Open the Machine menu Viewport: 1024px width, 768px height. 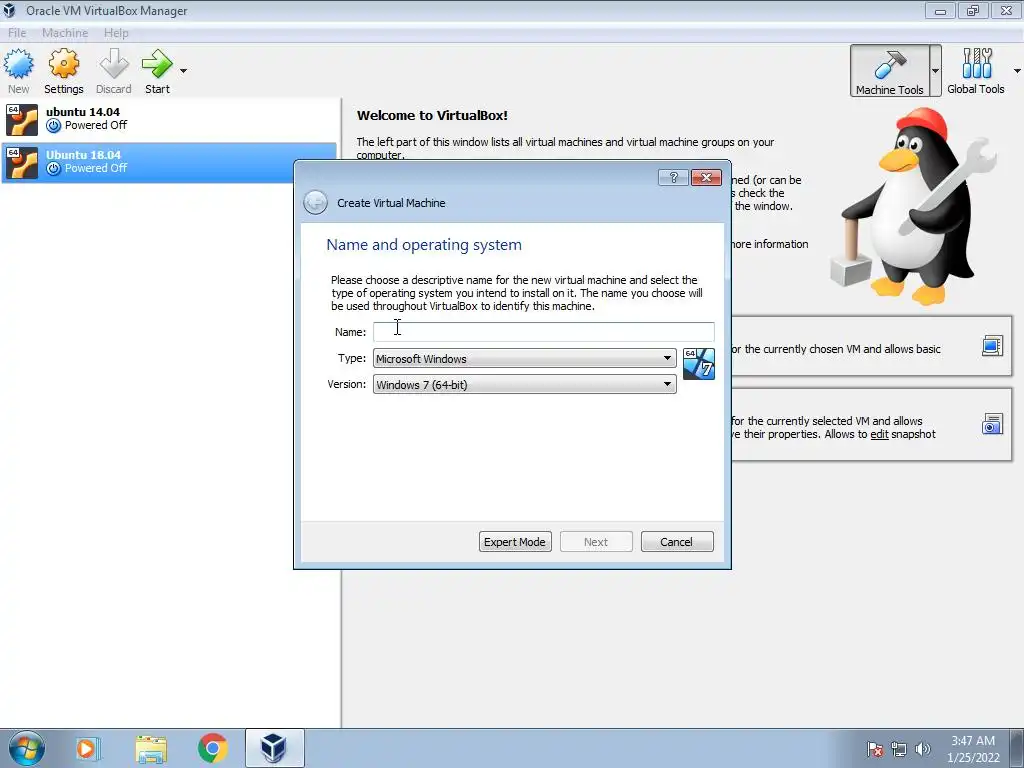point(65,33)
